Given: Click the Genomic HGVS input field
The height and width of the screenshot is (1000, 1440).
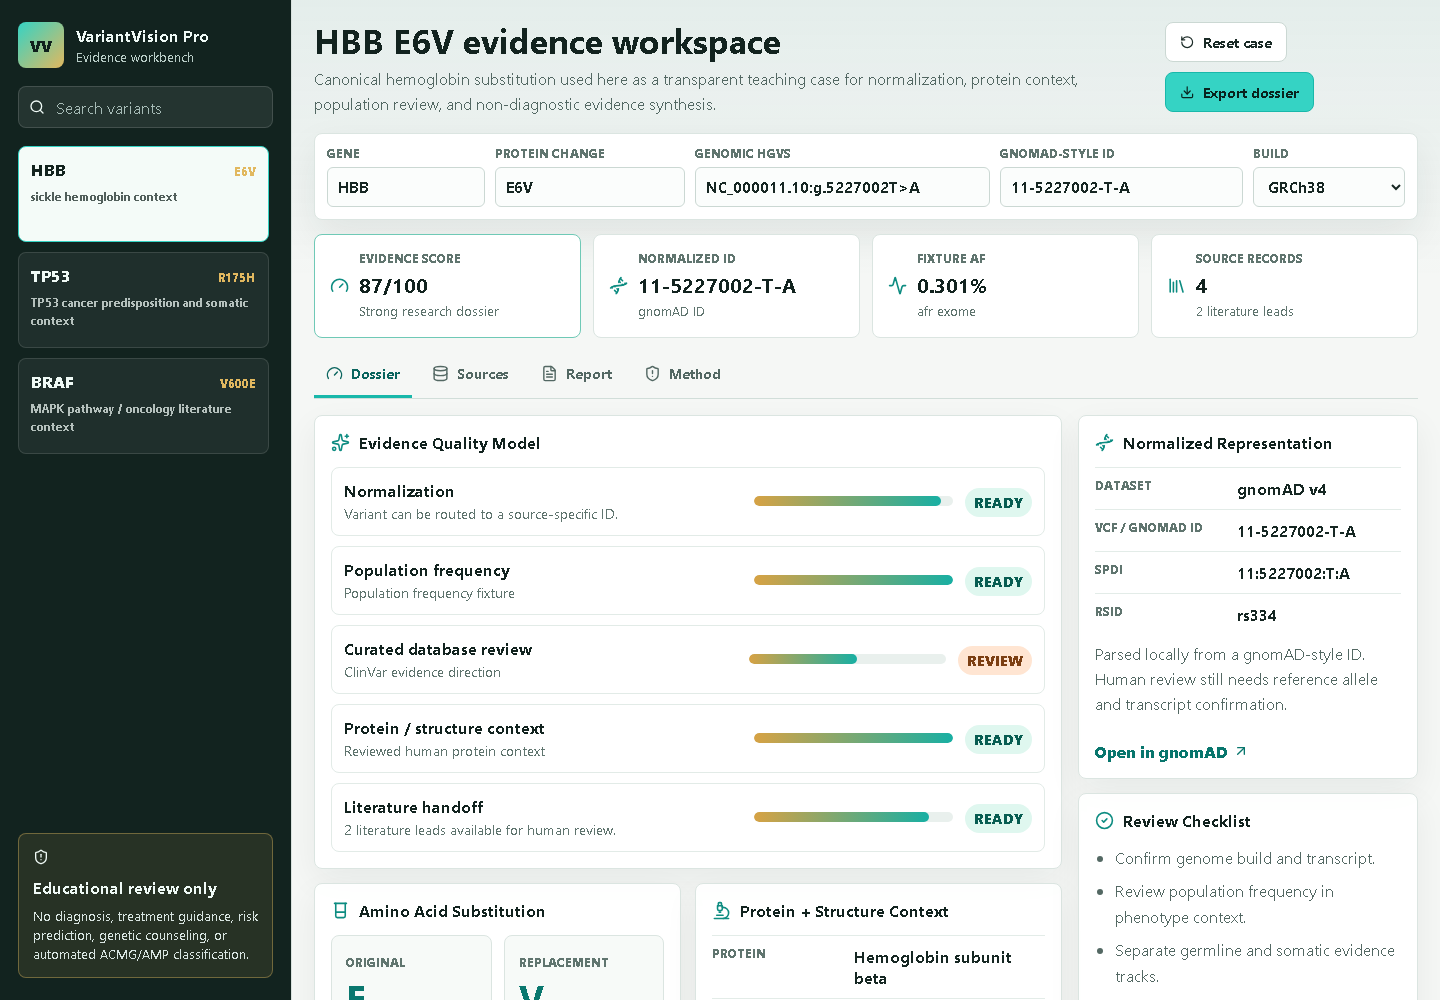Looking at the screenshot, I should [842, 187].
